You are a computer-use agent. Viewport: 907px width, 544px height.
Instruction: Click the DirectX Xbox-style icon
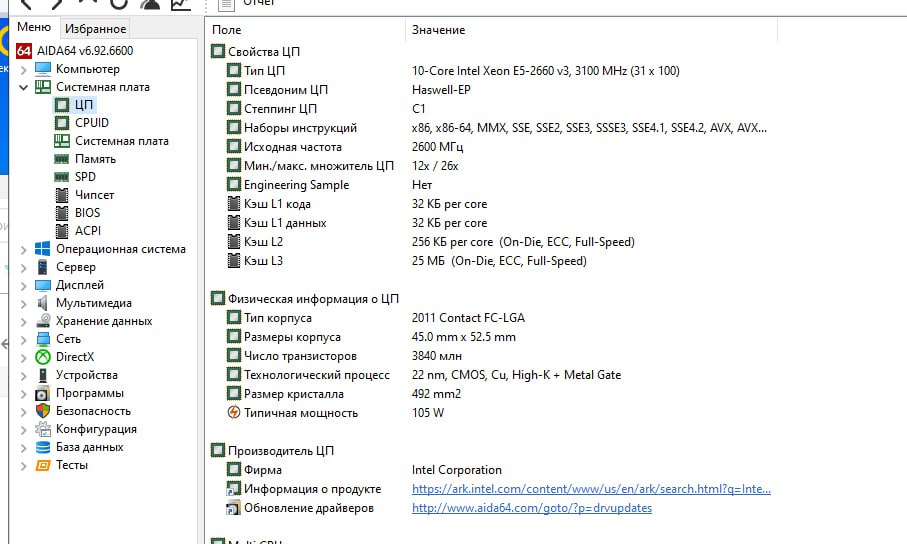point(43,357)
